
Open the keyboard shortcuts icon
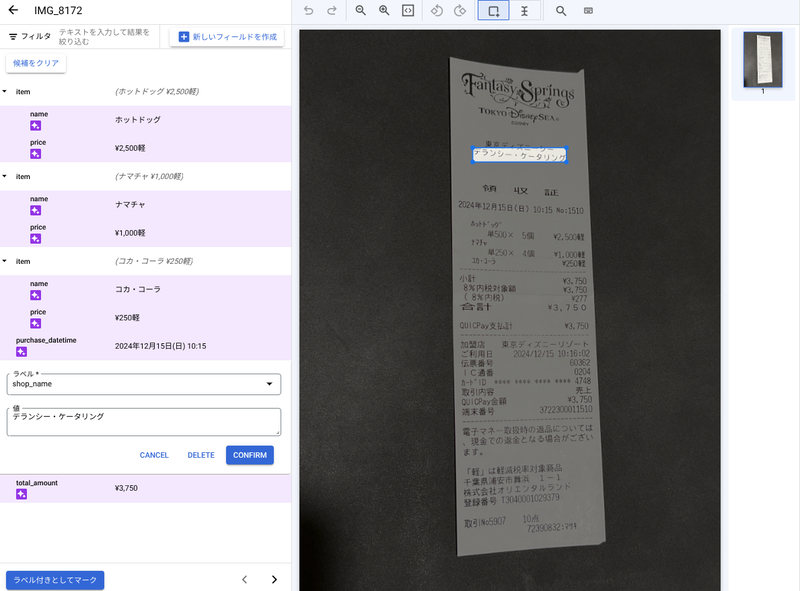[x=588, y=11]
